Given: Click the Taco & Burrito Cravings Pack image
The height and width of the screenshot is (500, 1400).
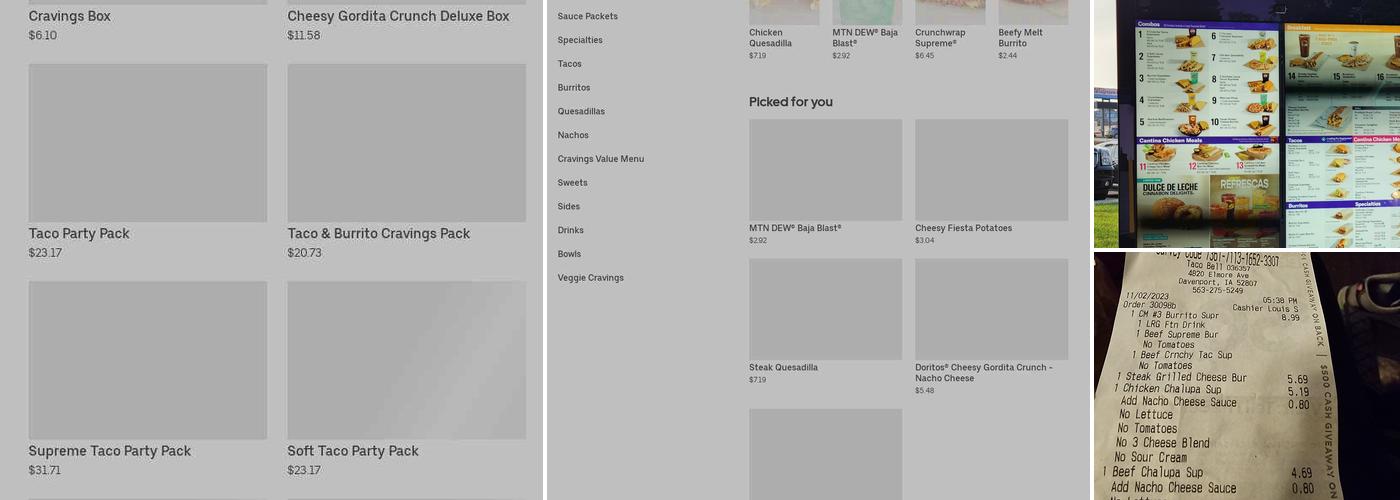Looking at the screenshot, I should [407, 143].
